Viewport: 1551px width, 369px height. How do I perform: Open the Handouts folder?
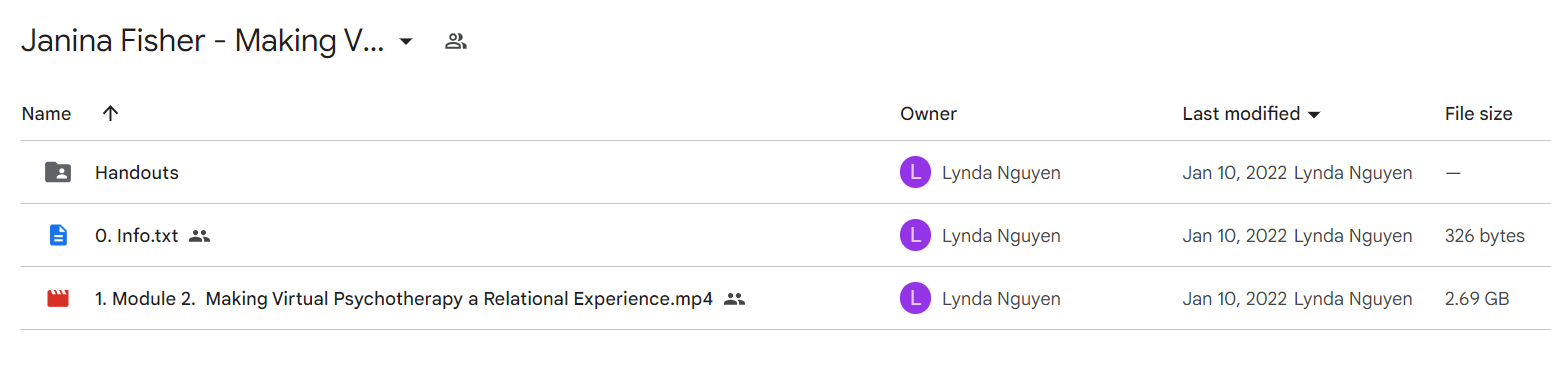[x=137, y=173]
